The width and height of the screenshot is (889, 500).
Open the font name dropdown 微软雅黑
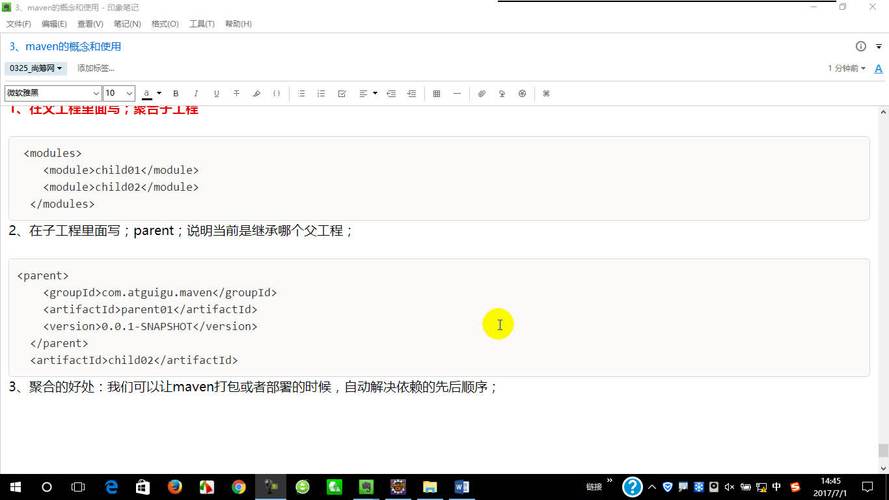pyautogui.click(x=53, y=93)
